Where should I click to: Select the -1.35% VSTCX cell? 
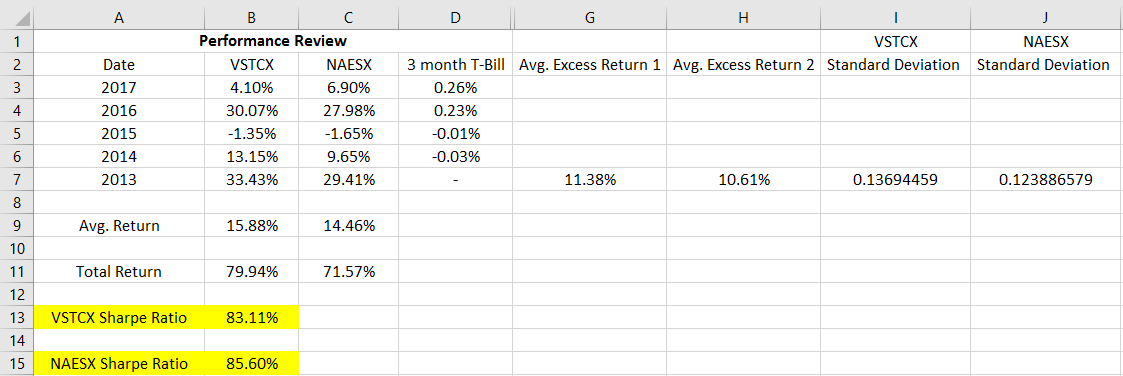tap(251, 133)
